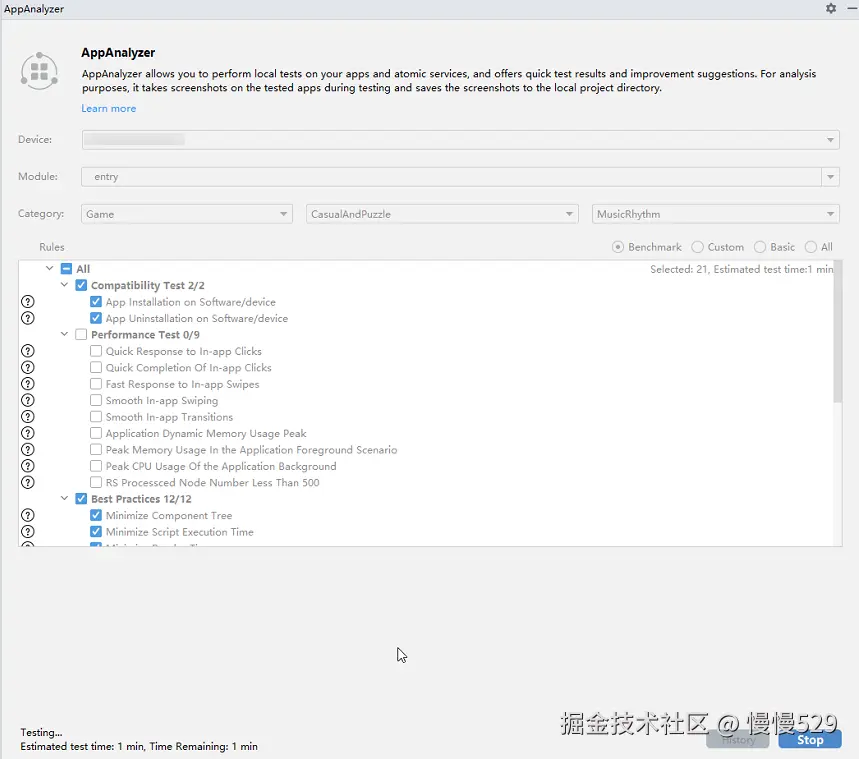Image resolution: width=859 pixels, height=759 pixels.
Task: Show help for Minimize Script Execution Time
Action: click(27, 532)
